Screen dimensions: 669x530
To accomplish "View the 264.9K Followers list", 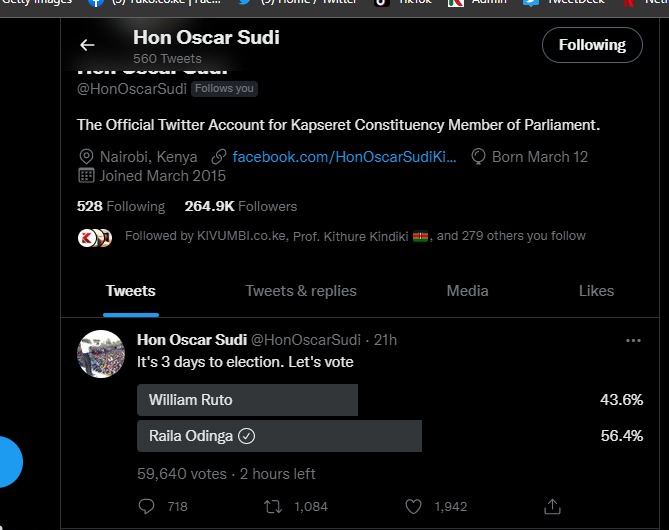I will pos(241,207).
